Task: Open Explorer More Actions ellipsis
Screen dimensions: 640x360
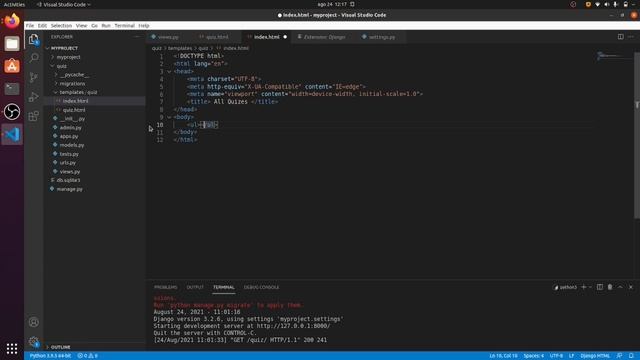Action: click(137, 37)
